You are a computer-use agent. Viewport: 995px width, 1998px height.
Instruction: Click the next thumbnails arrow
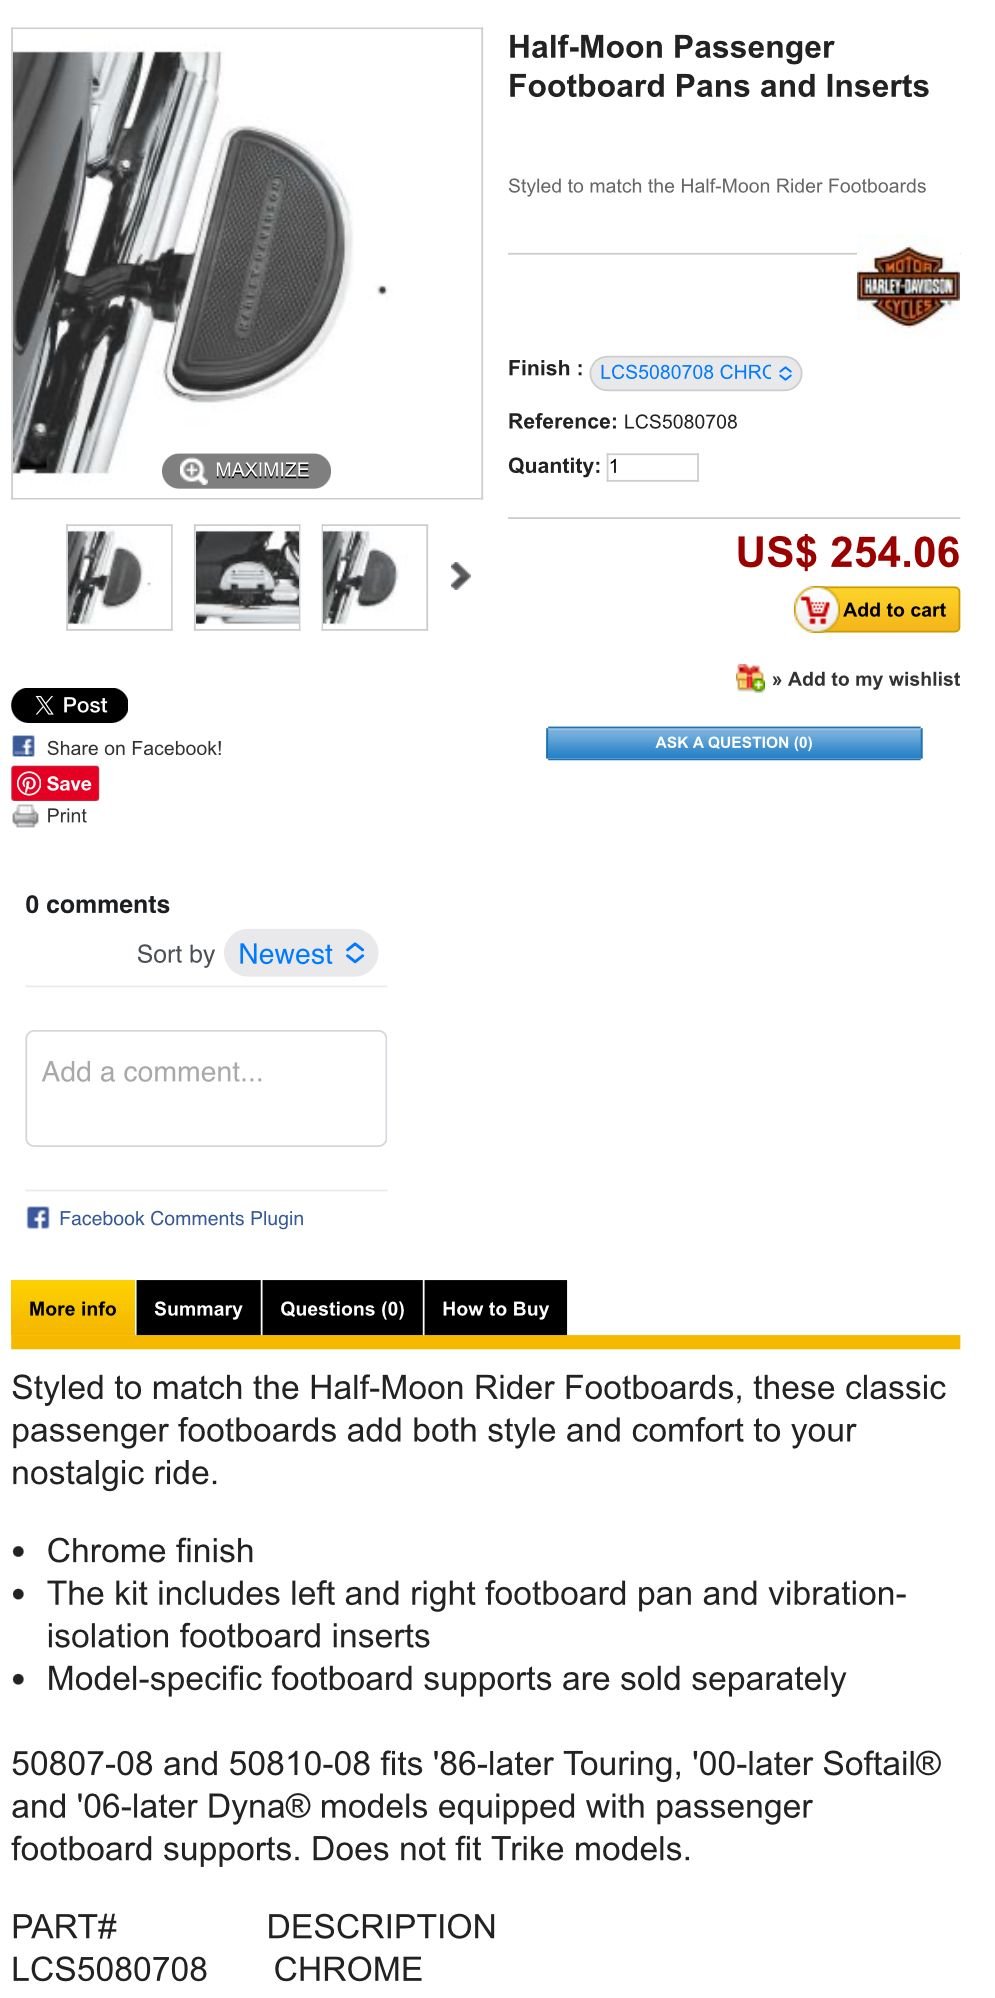[460, 576]
